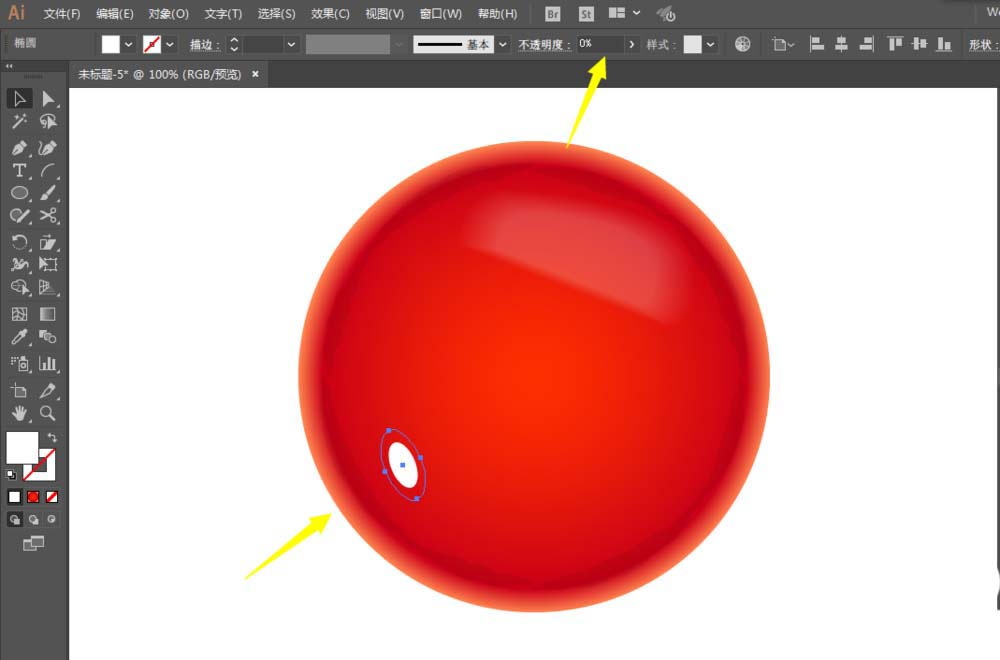Image resolution: width=1000 pixels, height=660 pixels.
Task: Open control bar fill color dropdown
Action: click(128, 44)
